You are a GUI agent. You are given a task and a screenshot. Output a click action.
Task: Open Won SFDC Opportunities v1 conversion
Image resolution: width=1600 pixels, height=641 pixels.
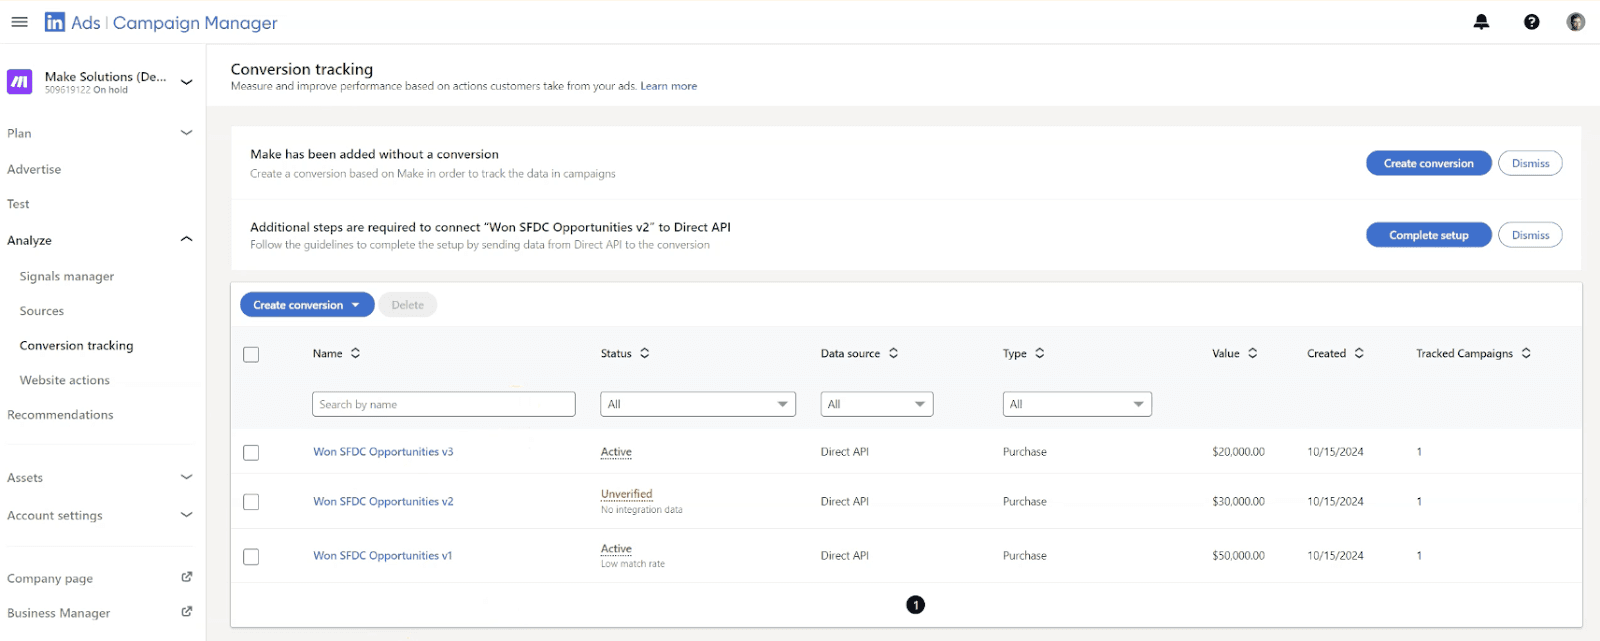[382, 556]
